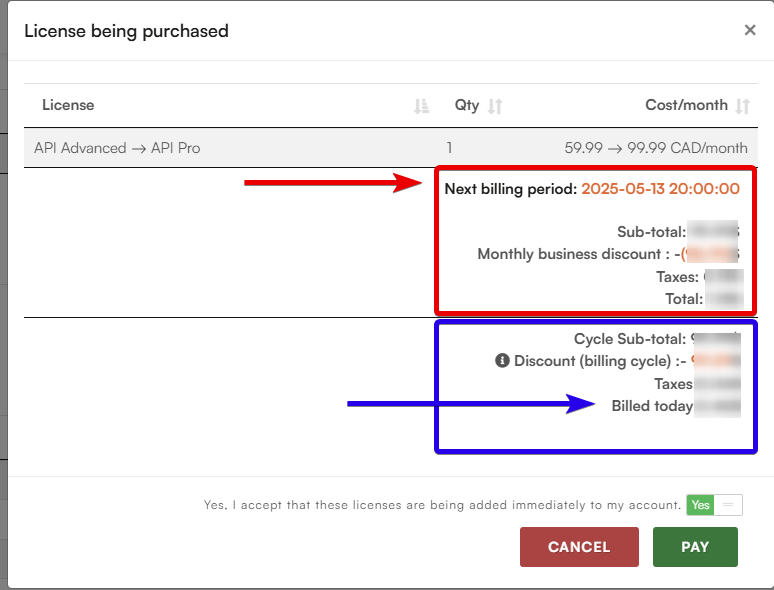Click the Cost/month column header label

tap(686, 105)
